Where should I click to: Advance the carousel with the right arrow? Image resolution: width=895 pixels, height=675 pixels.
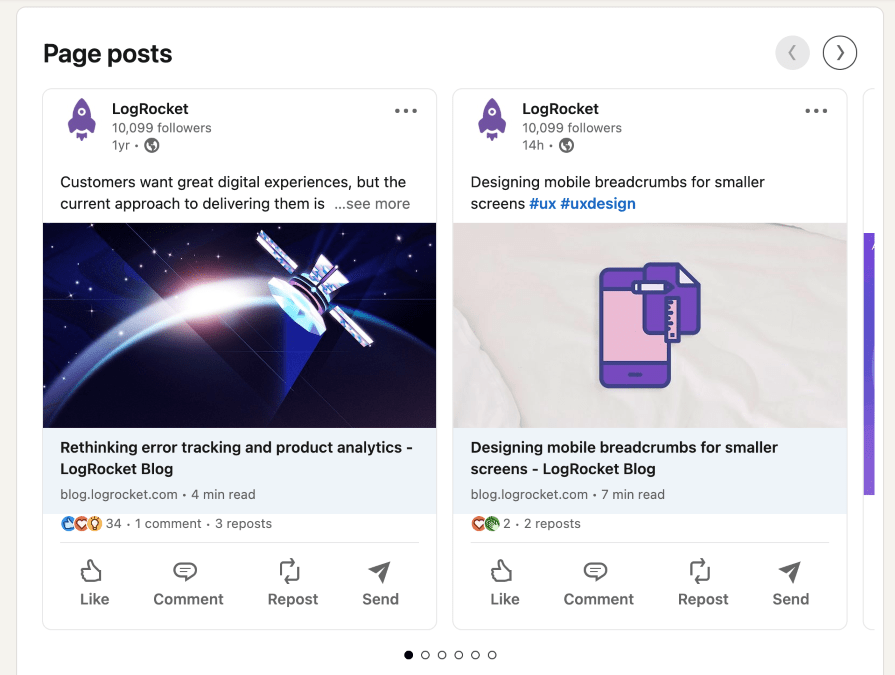(840, 52)
